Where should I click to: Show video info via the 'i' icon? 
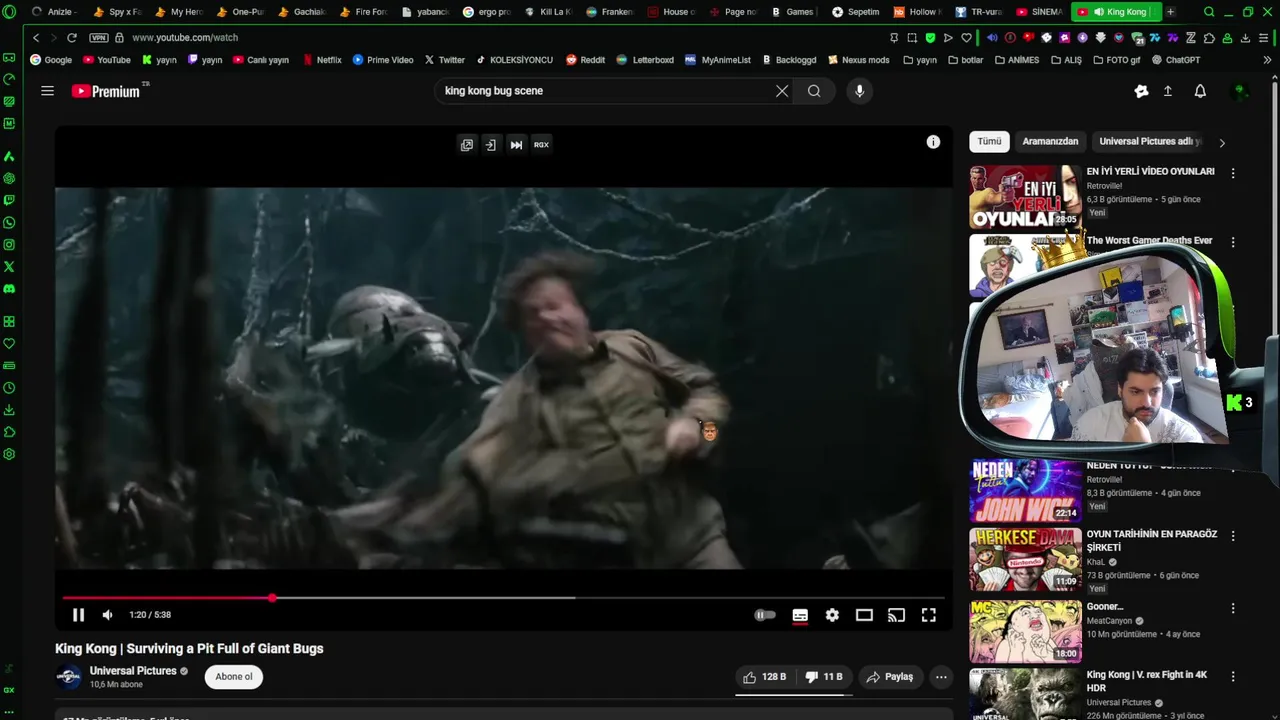(933, 142)
